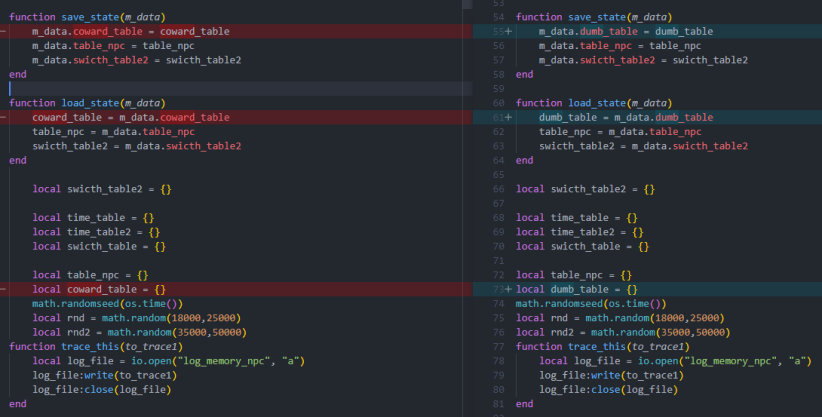822x417 pixels.
Task: Click line number 66 in the gutter
Action: click(x=495, y=189)
